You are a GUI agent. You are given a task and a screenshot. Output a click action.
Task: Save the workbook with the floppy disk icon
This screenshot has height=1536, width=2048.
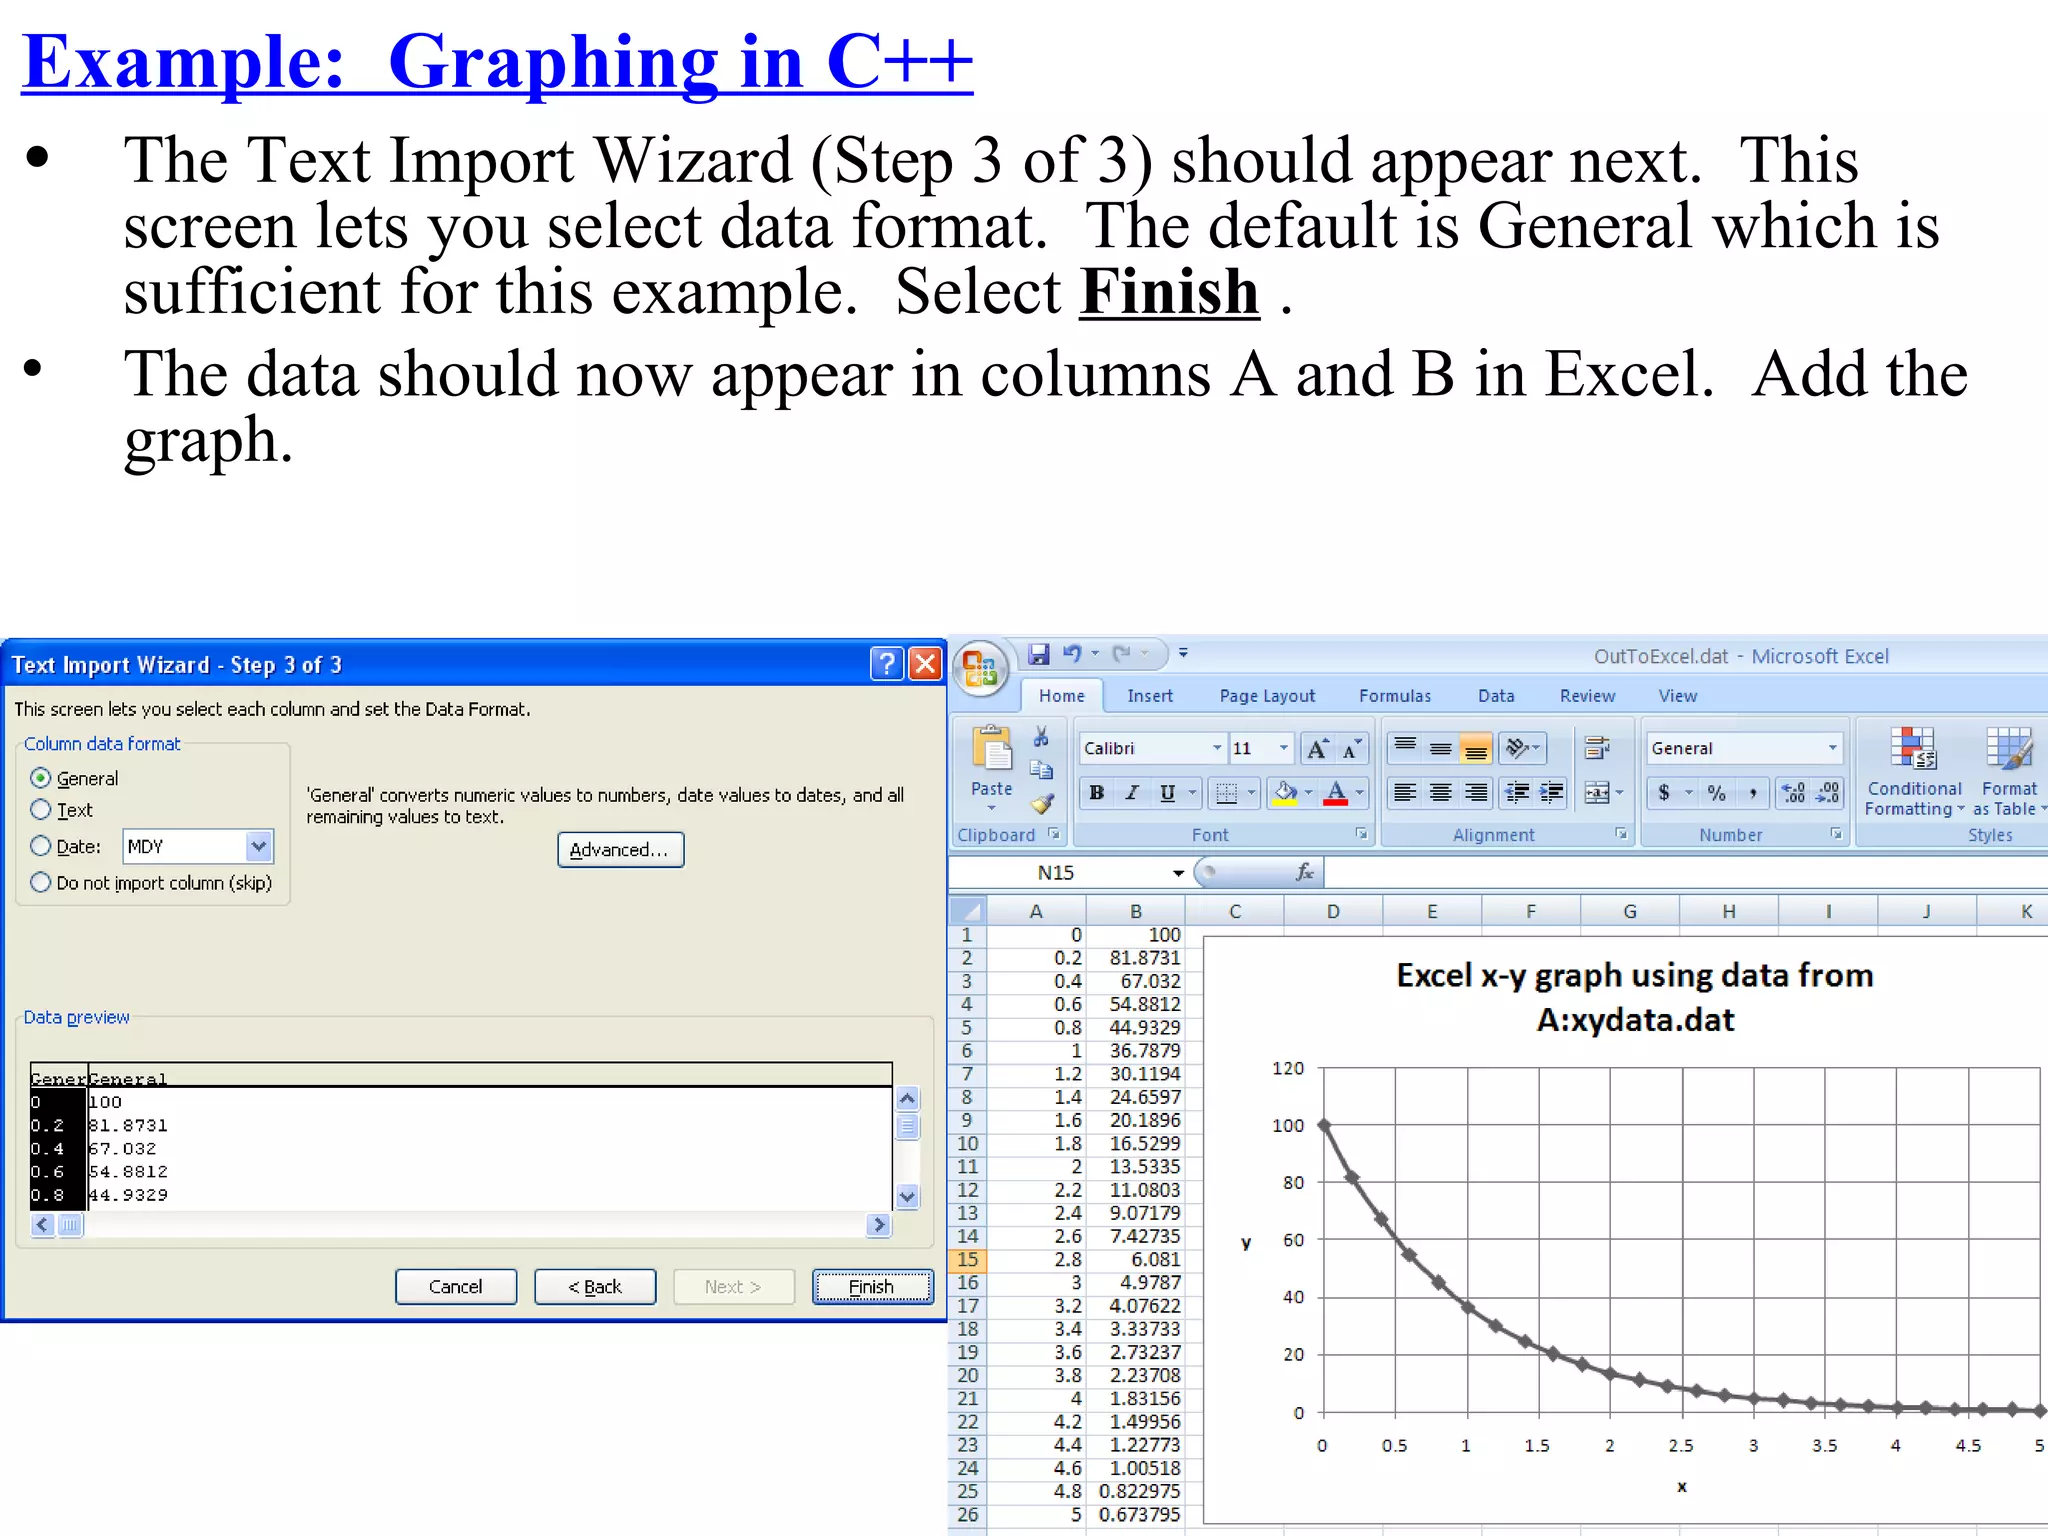click(1039, 654)
